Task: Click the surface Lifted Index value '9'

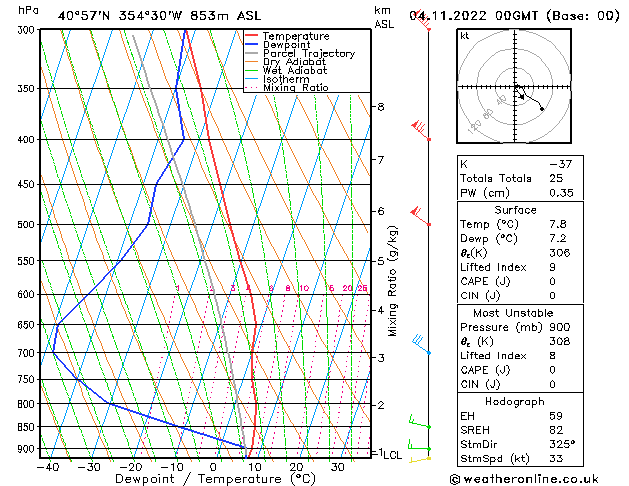Action: (552, 267)
